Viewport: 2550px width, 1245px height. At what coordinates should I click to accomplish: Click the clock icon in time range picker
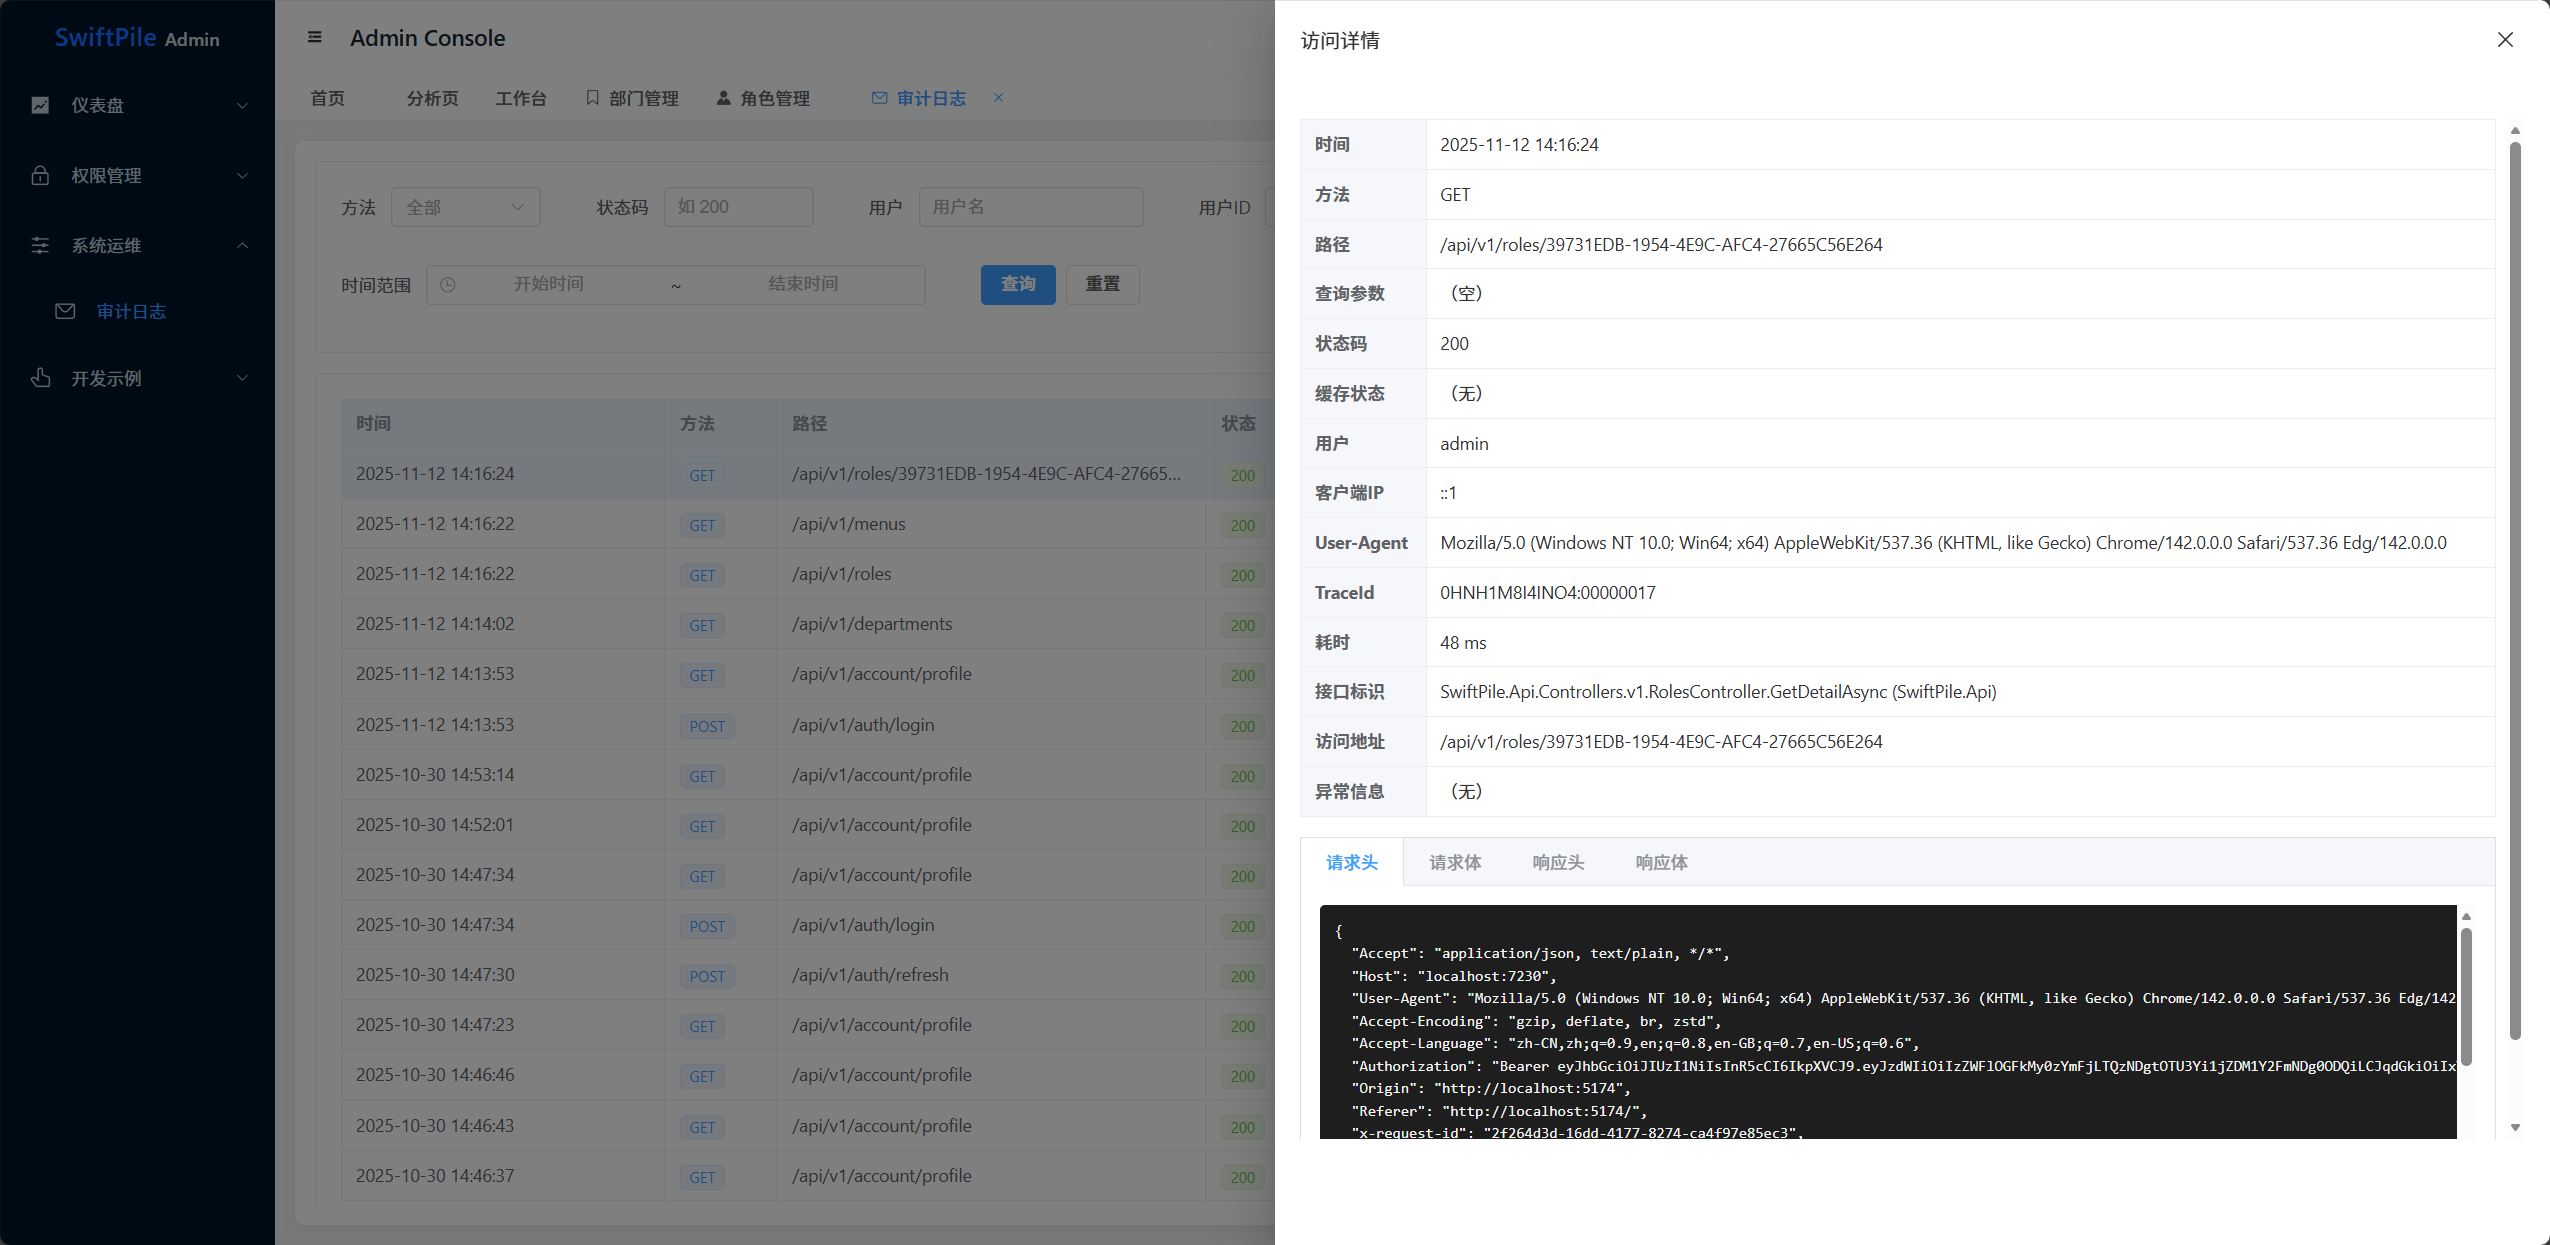448,285
